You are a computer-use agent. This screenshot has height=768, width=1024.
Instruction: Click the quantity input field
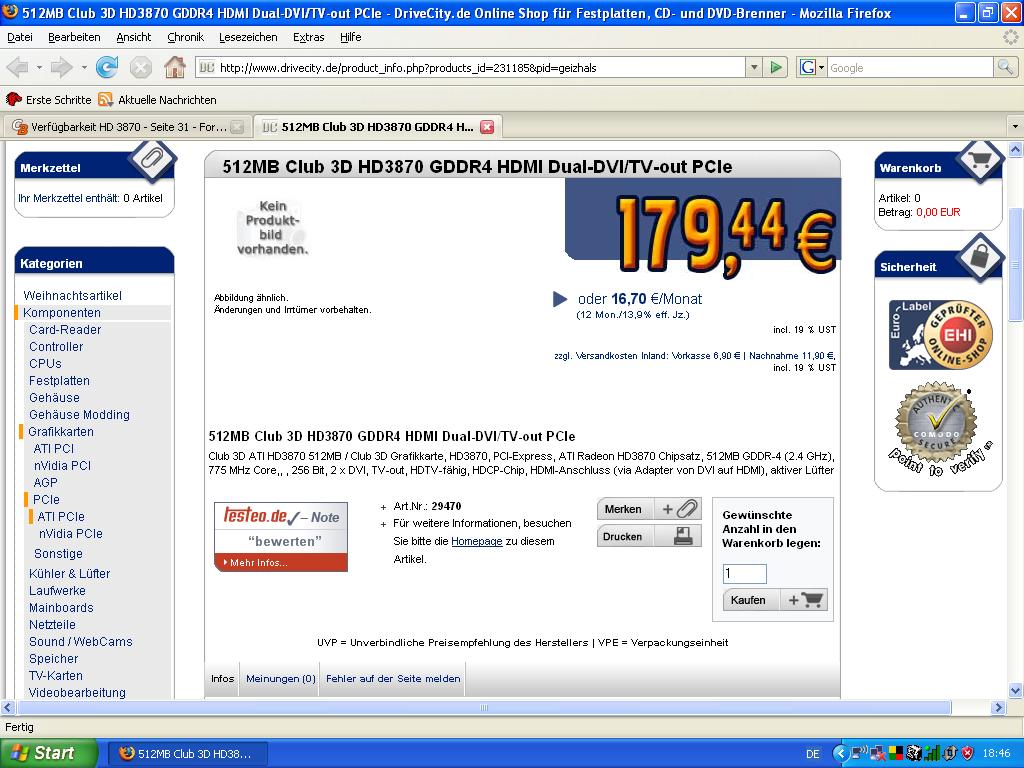pyautogui.click(x=744, y=574)
